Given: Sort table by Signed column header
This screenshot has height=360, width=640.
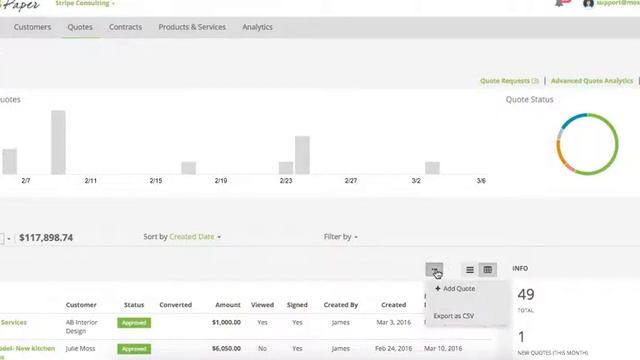Looking at the screenshot, I should tap(297, 305).
